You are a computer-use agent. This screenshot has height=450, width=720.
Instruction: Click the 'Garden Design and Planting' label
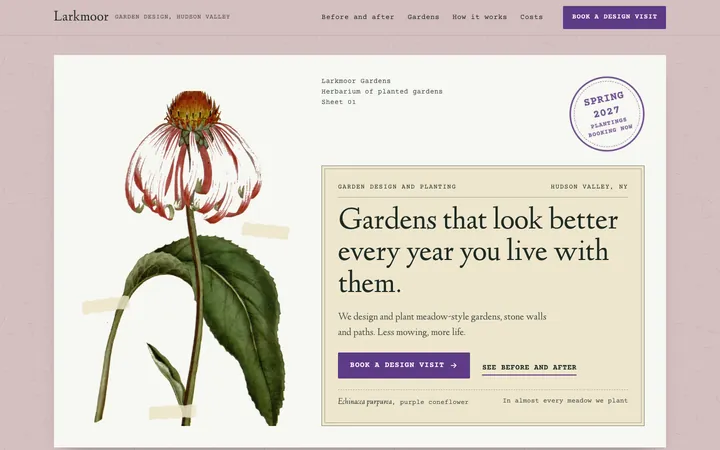[x=397, y=187]
